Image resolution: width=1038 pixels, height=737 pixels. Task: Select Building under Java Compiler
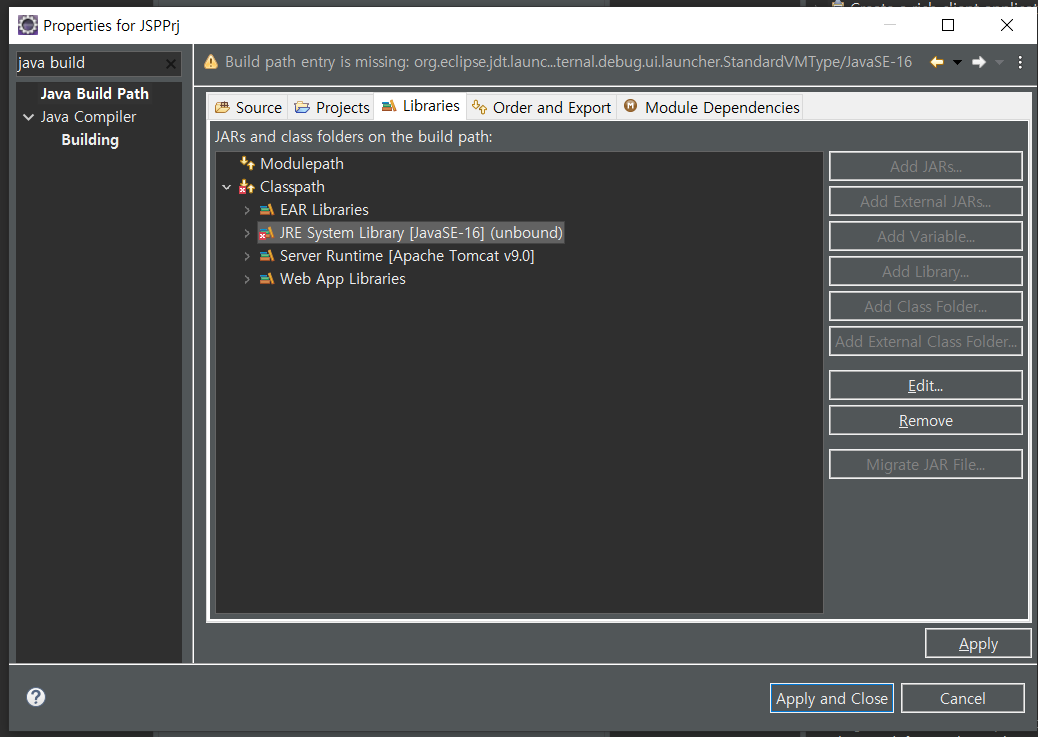(90, 140)
